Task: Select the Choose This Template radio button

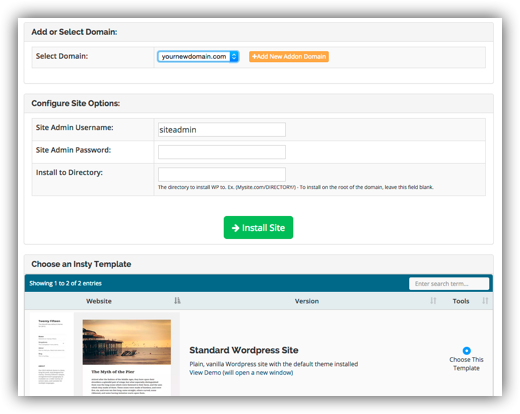Action: (x=466, y=351)
